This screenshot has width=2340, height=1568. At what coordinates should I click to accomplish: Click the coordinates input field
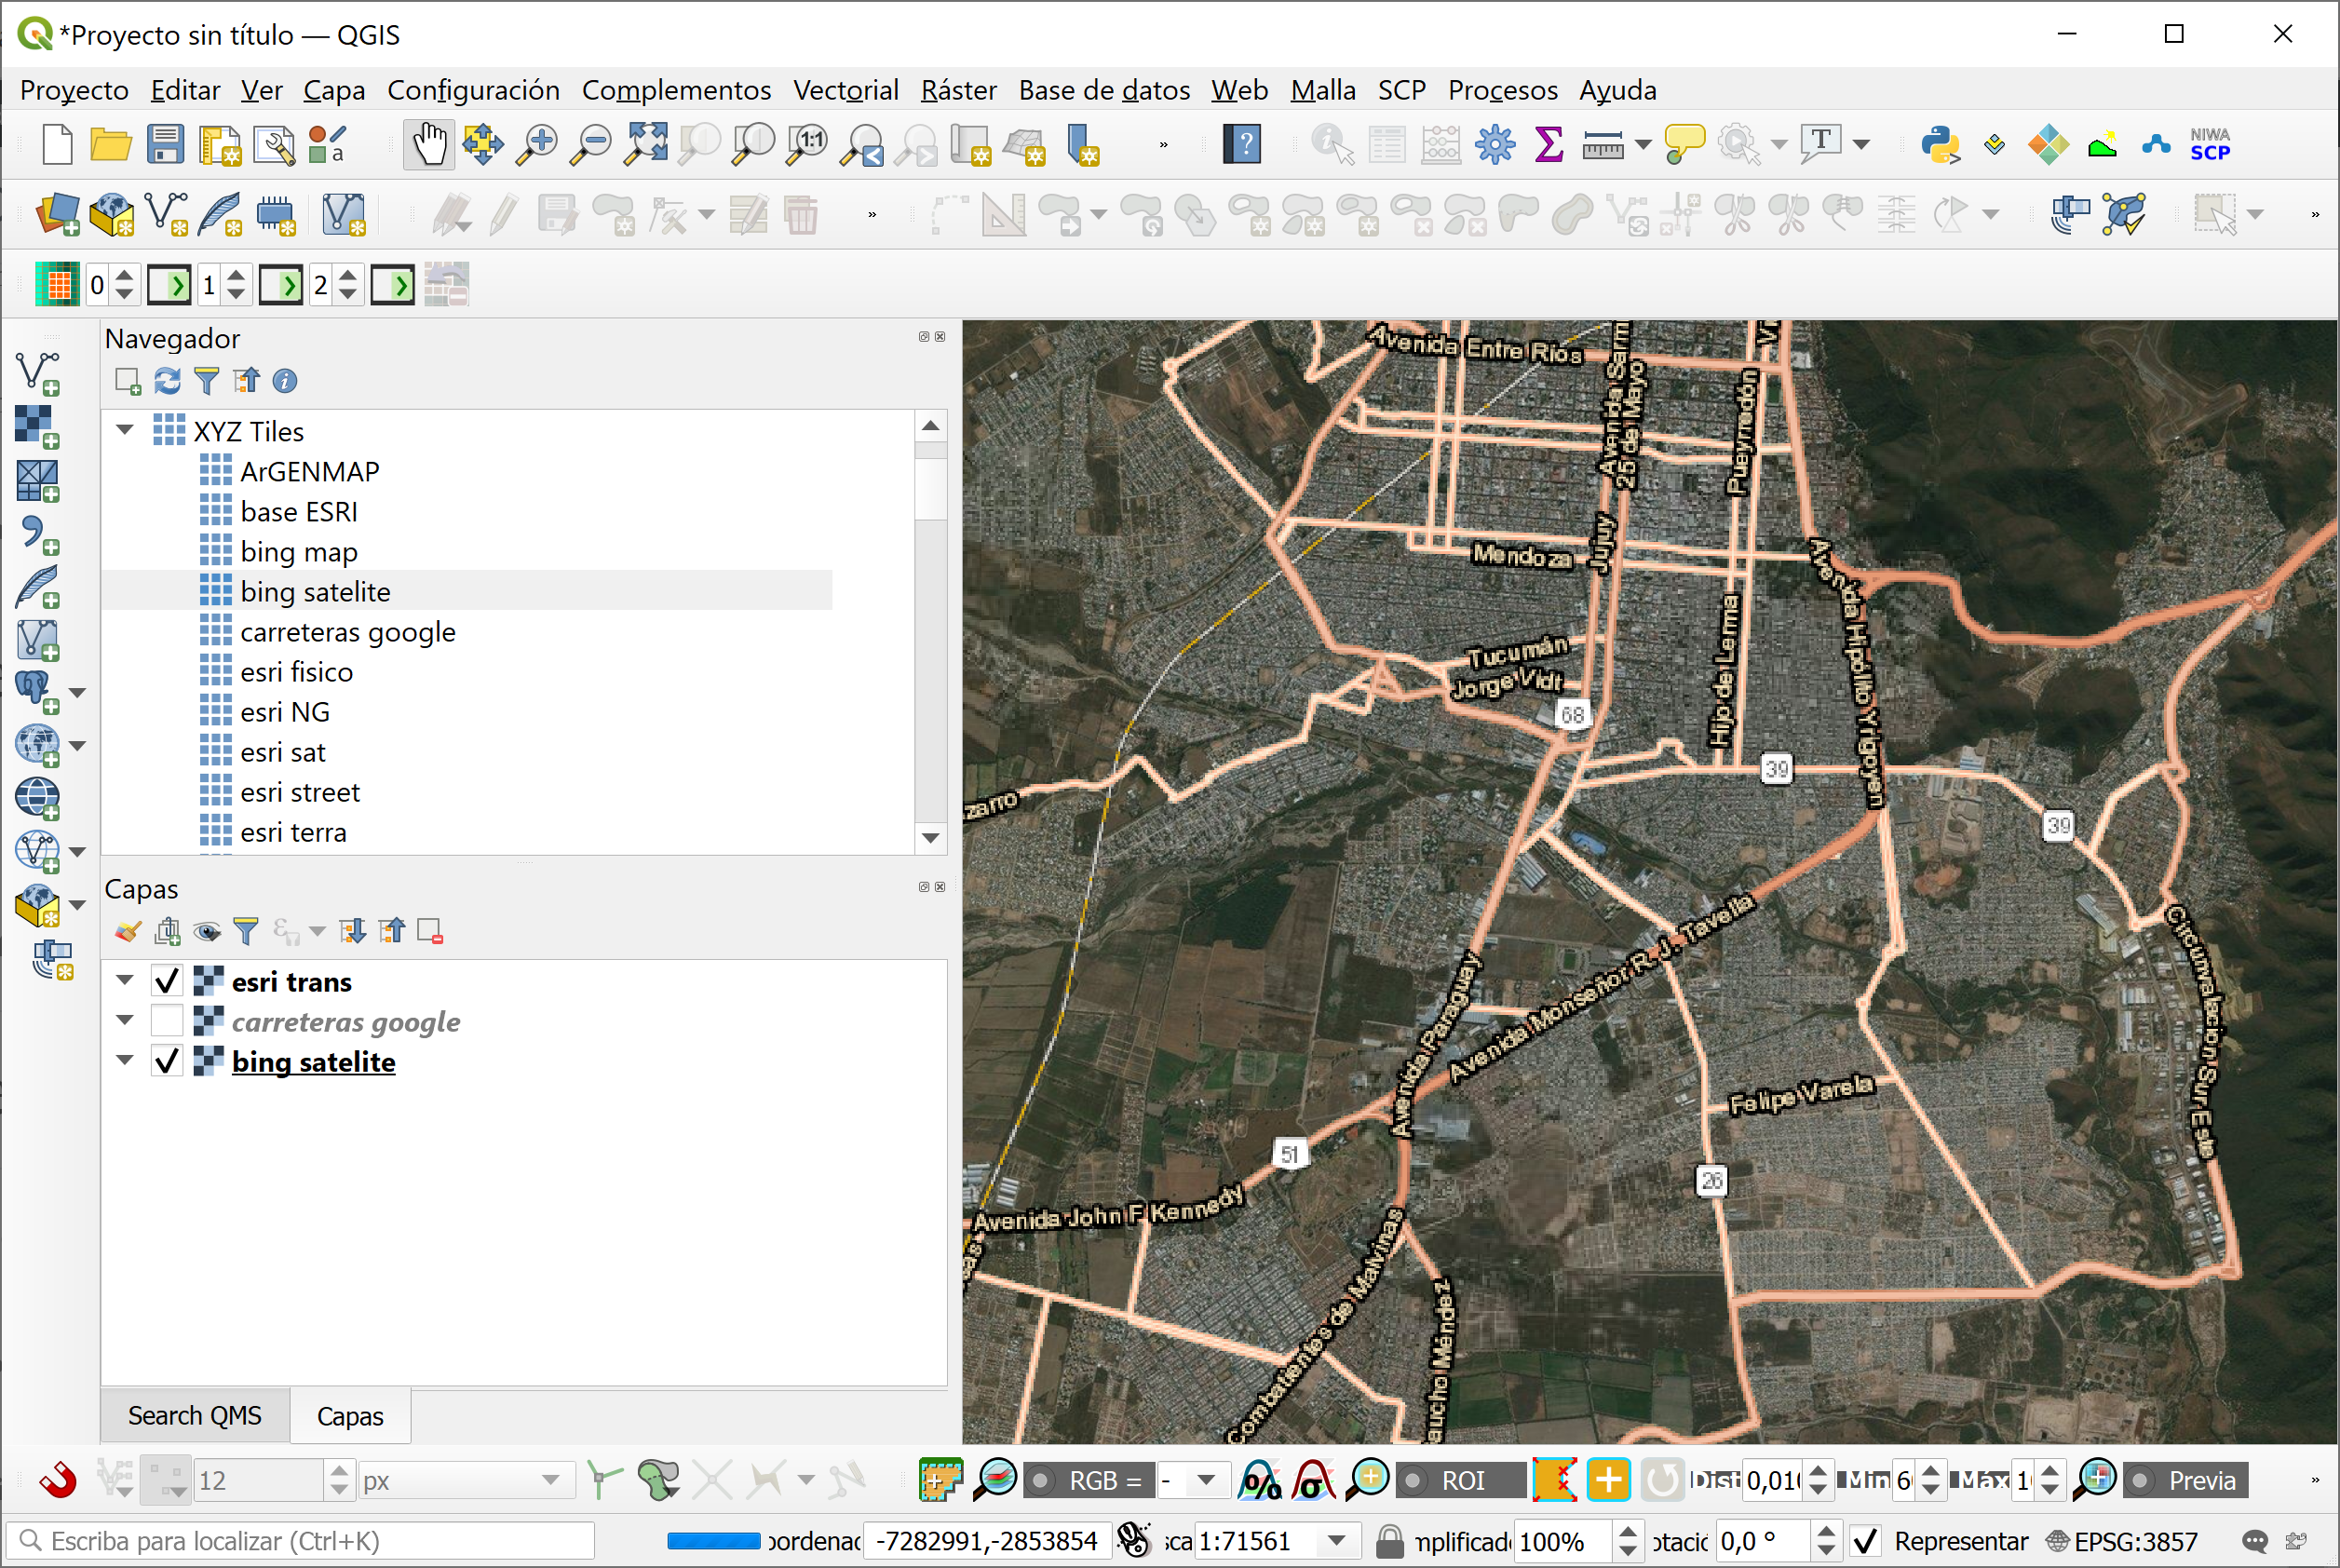tap(986, 1541)
